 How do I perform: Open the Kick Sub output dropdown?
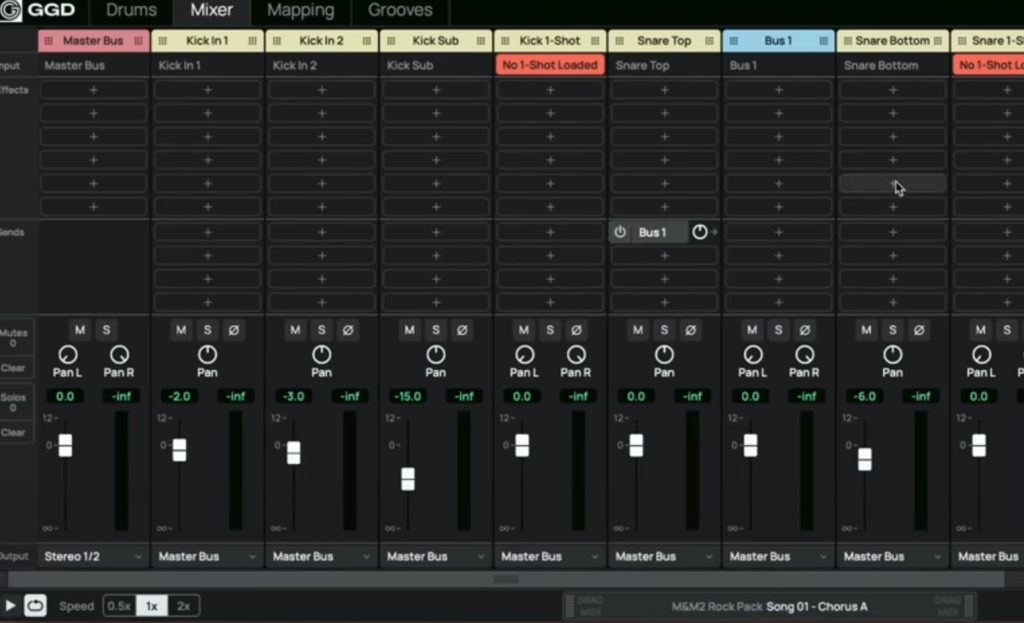(436, 556)
